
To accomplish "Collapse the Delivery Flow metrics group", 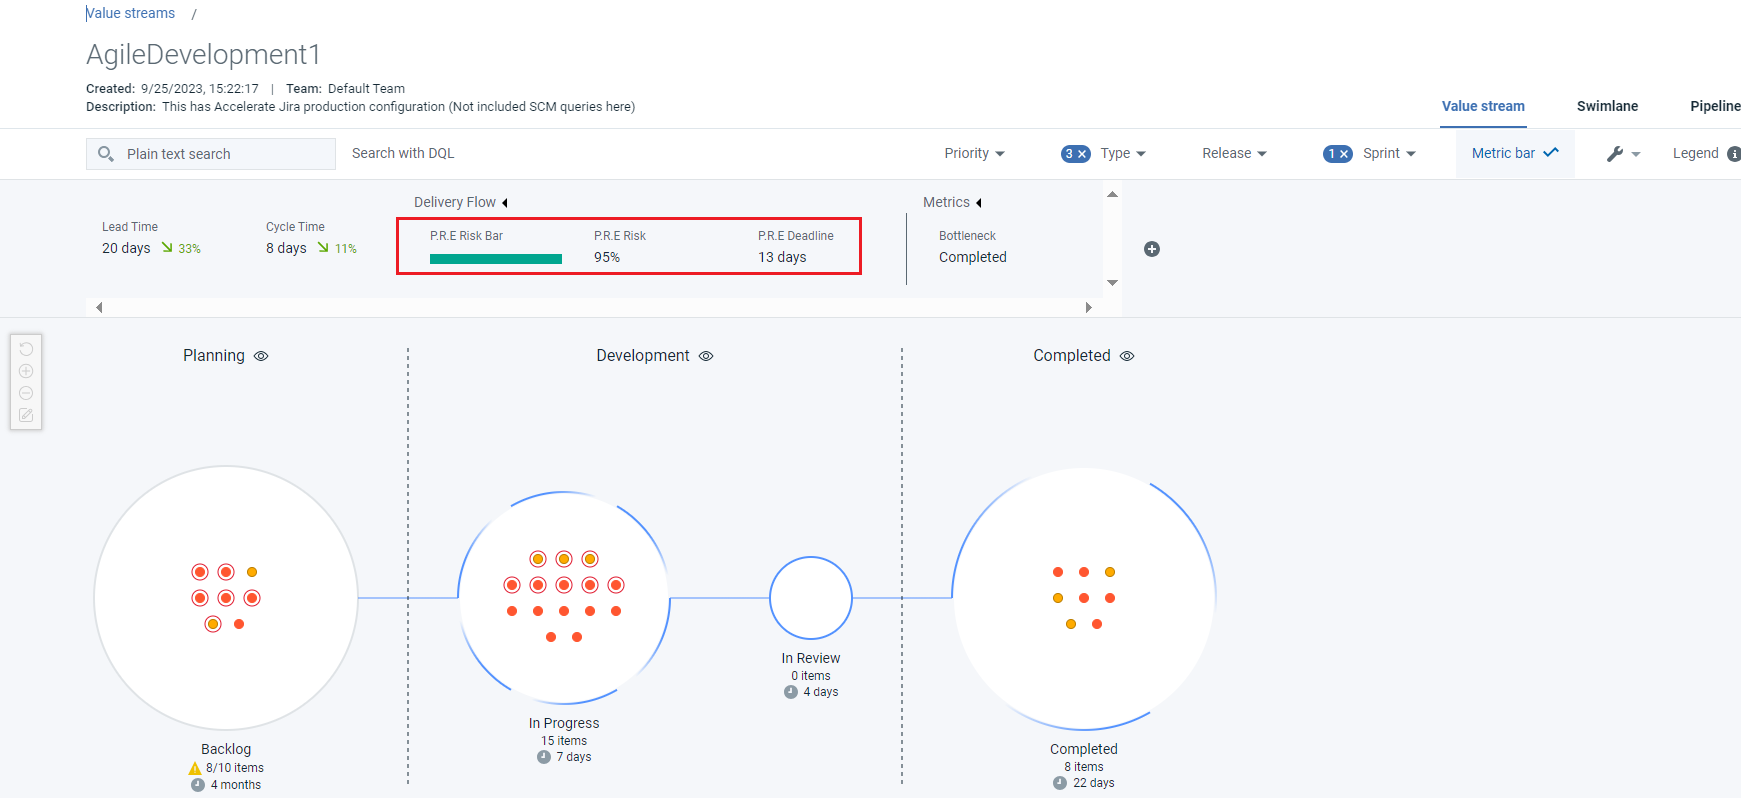I will 505,203.
